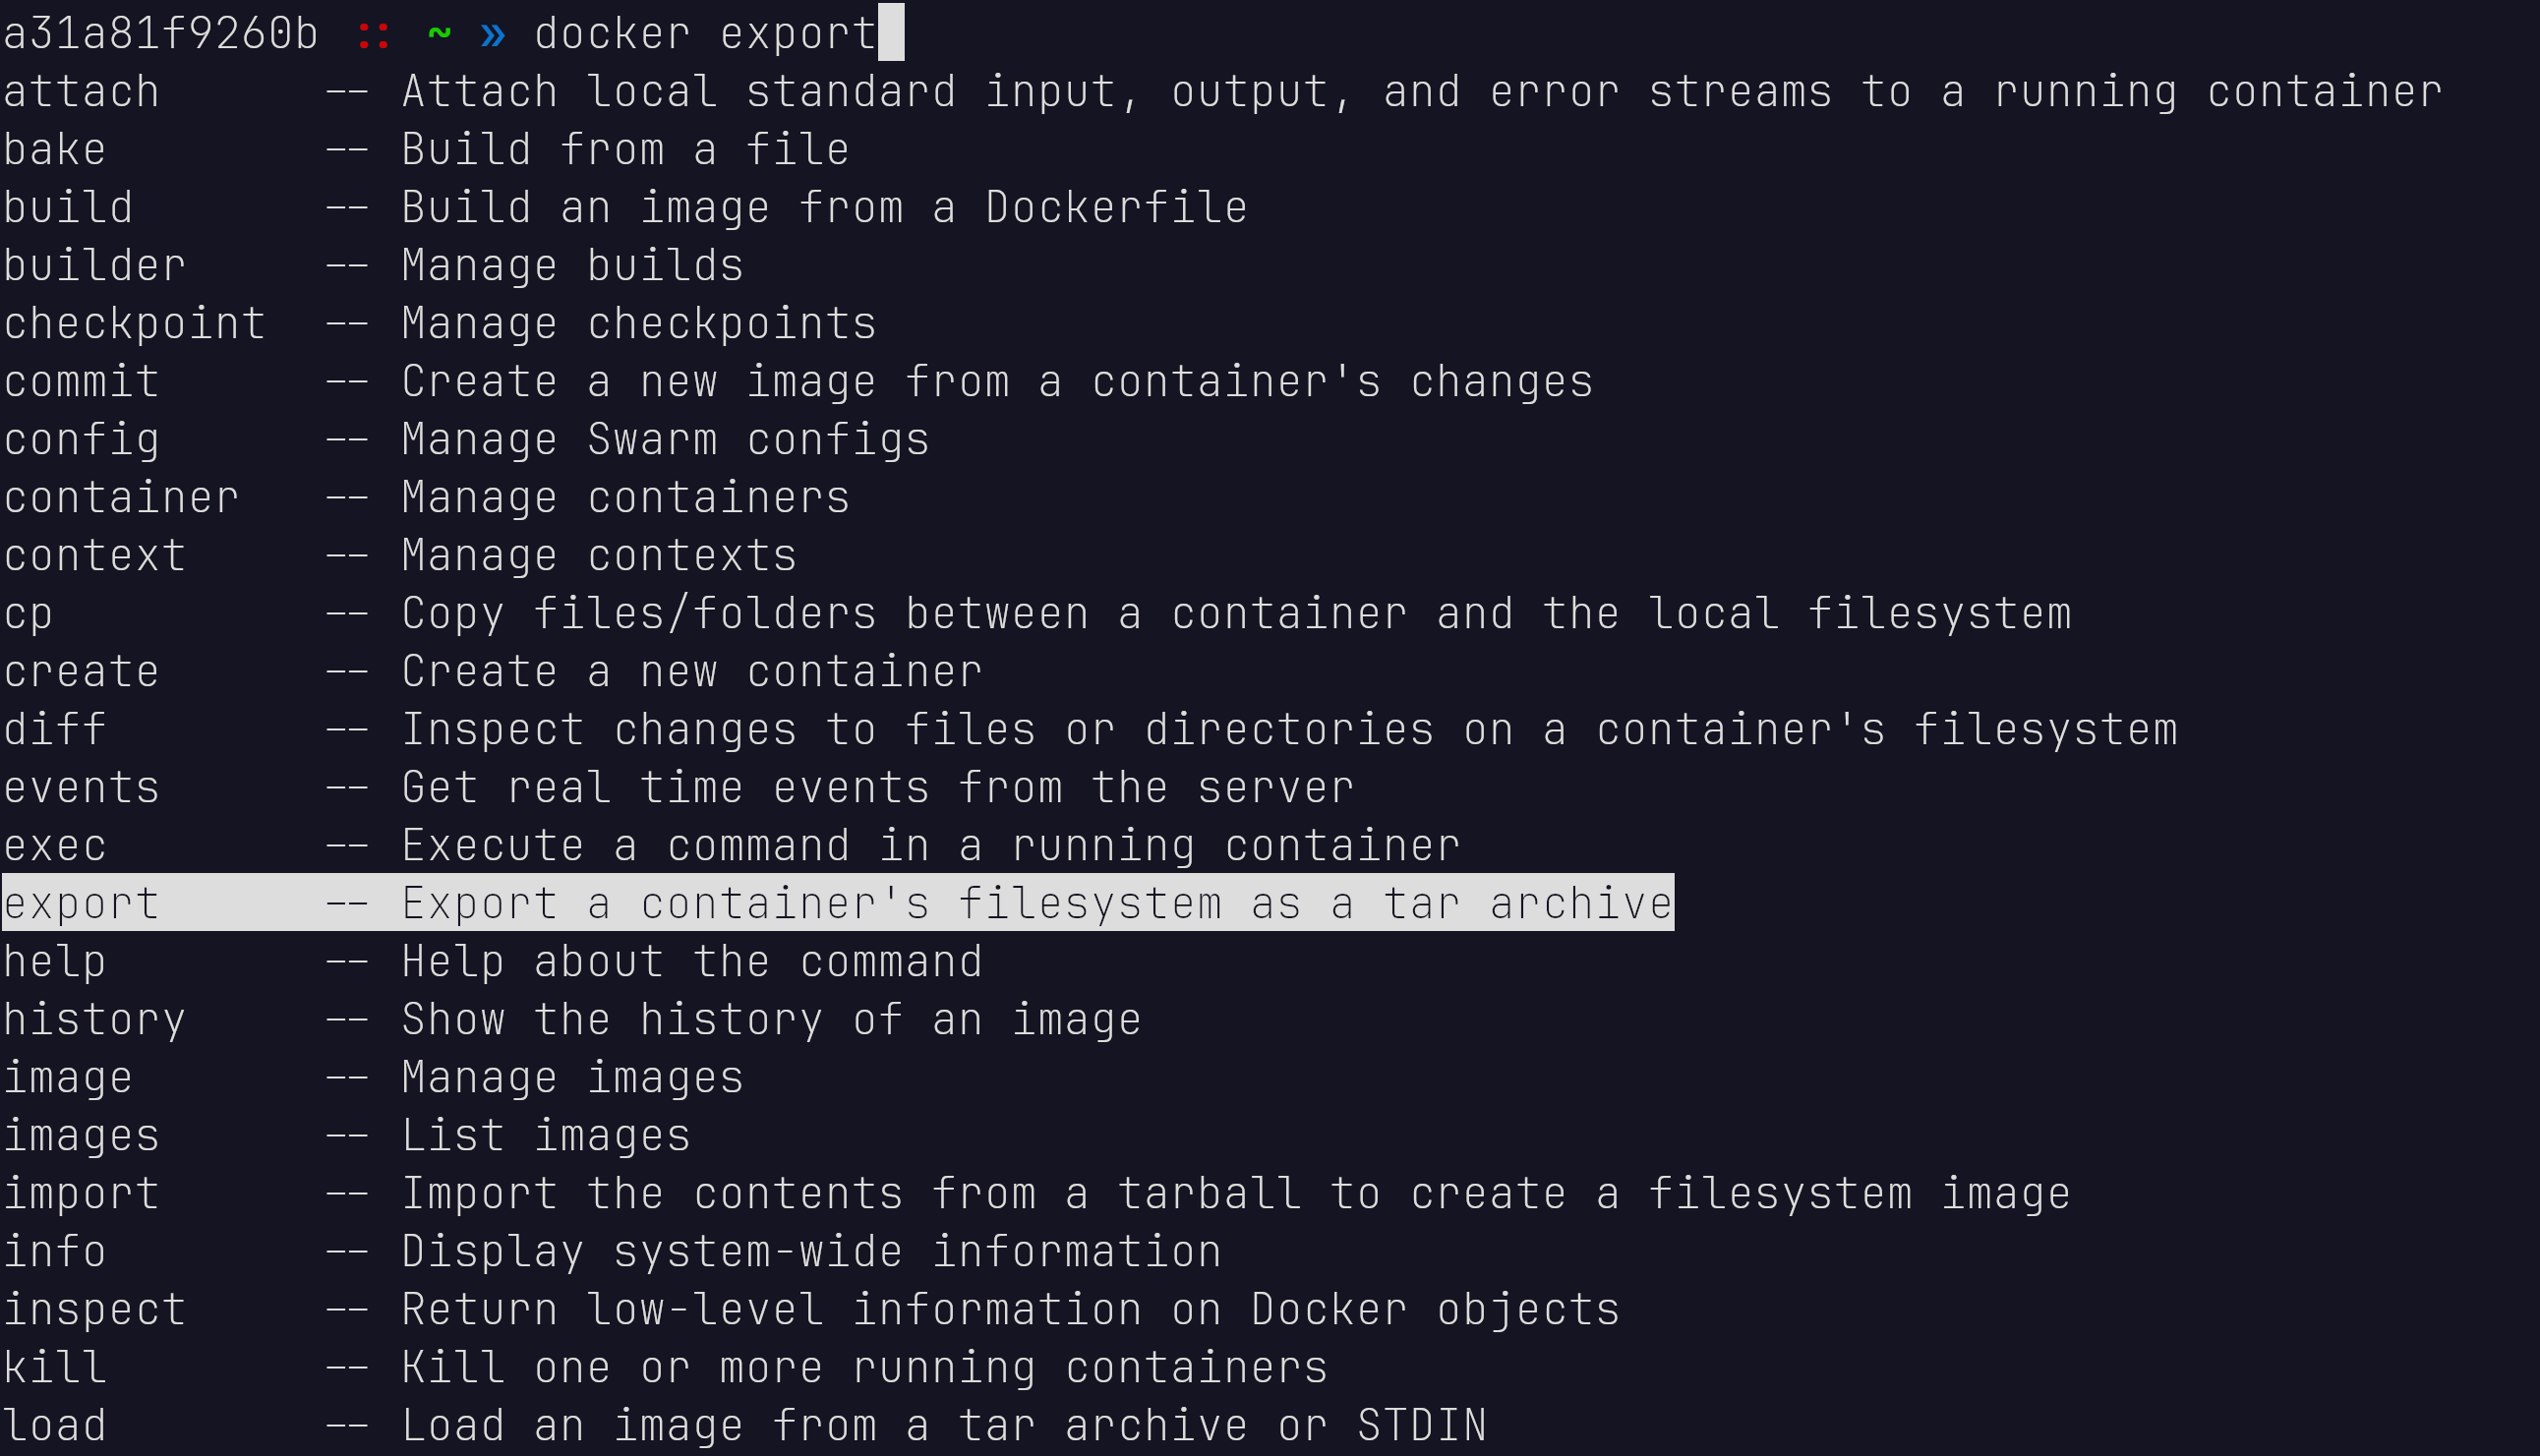Select the build command completion
Image resolution: width=2540 pixels, height=1456 pixels.
(x=68, y=208)
